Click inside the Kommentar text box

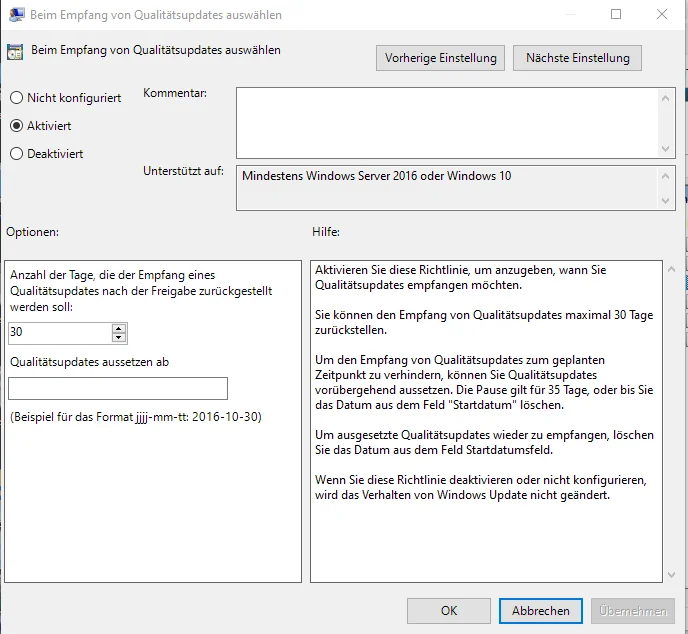(448, 123)
